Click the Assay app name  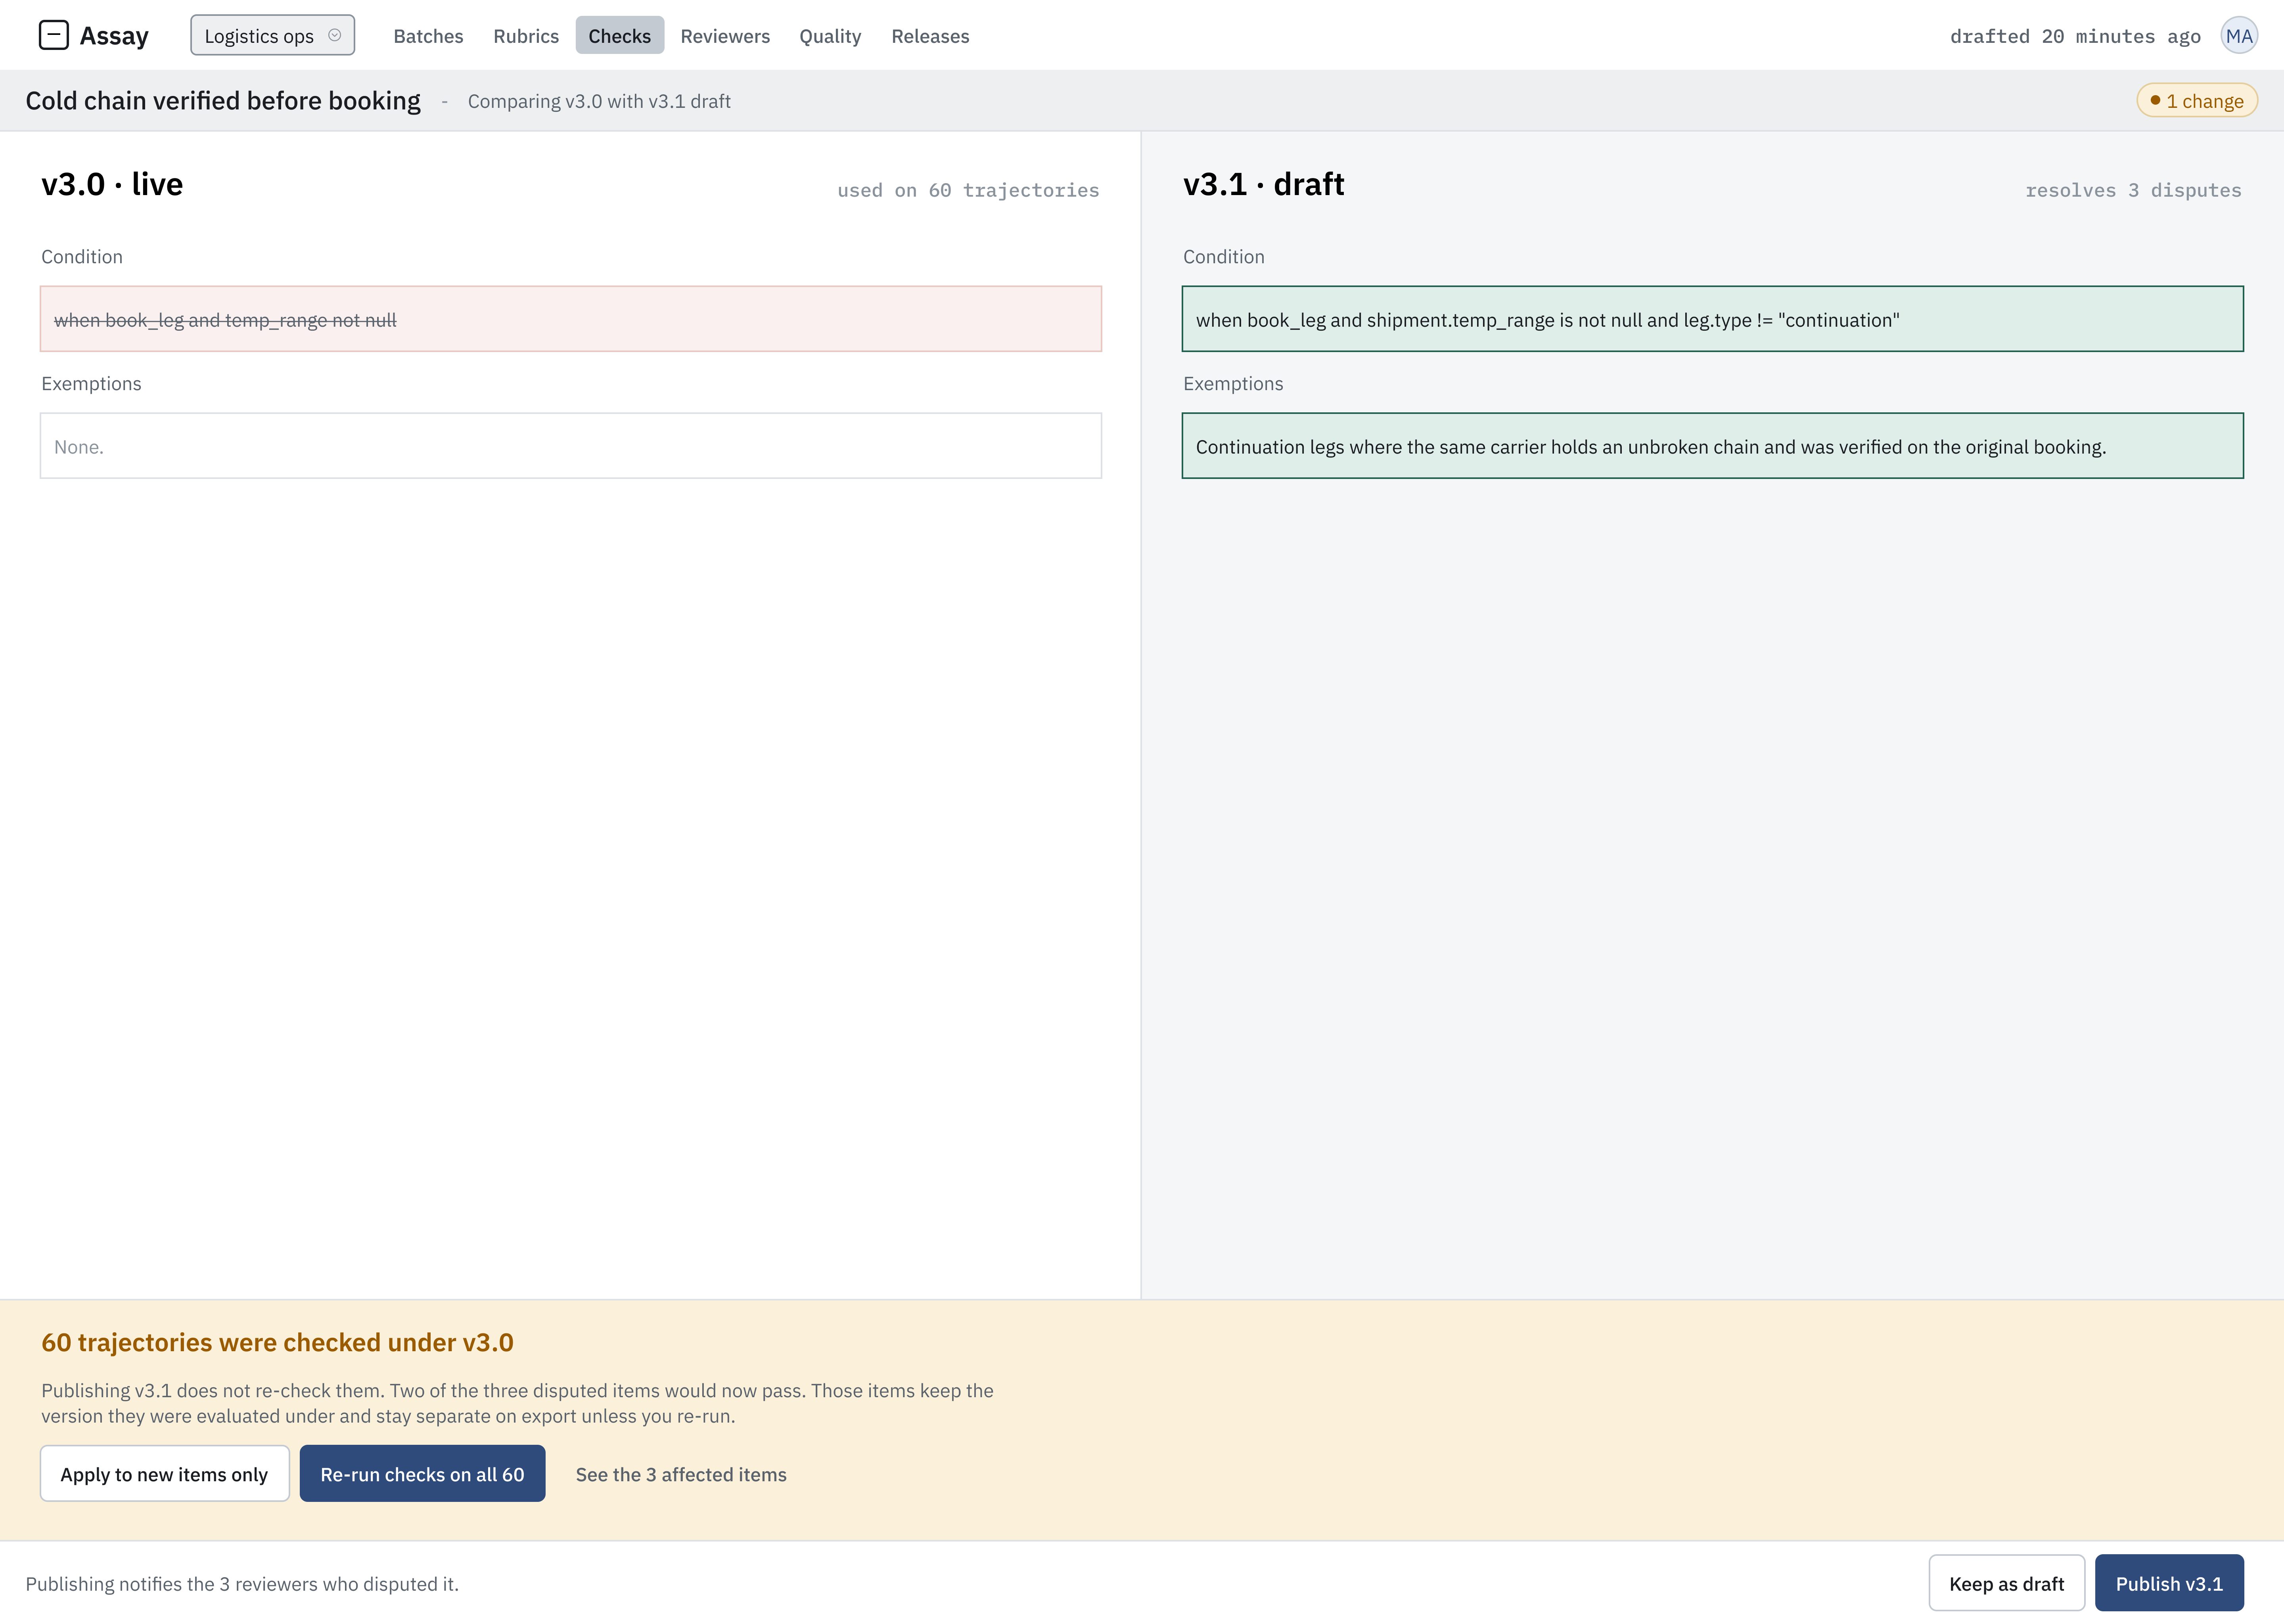(x=114, y=36)
